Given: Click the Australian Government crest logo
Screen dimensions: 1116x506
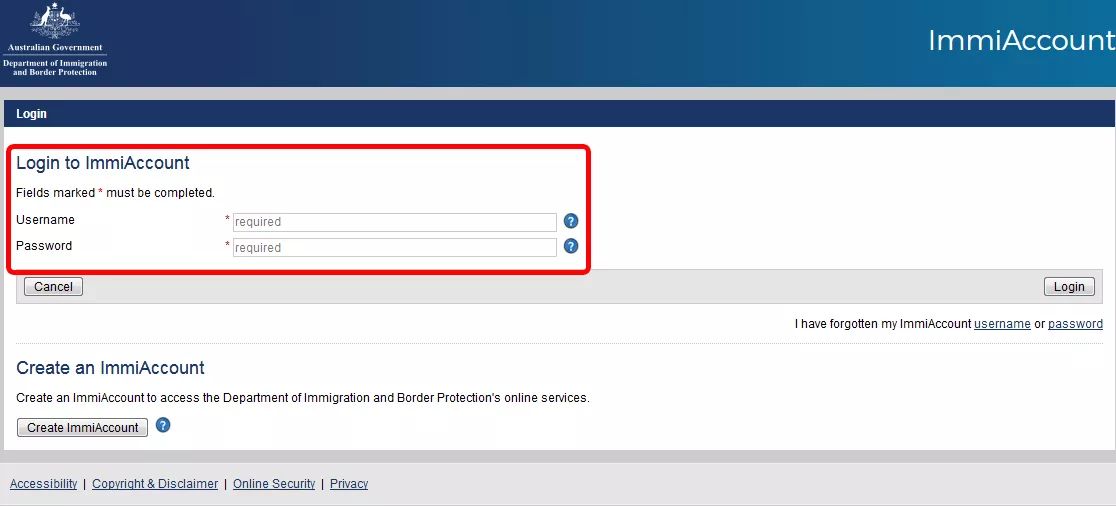Looking at the screenshot, I should [55, 22].
